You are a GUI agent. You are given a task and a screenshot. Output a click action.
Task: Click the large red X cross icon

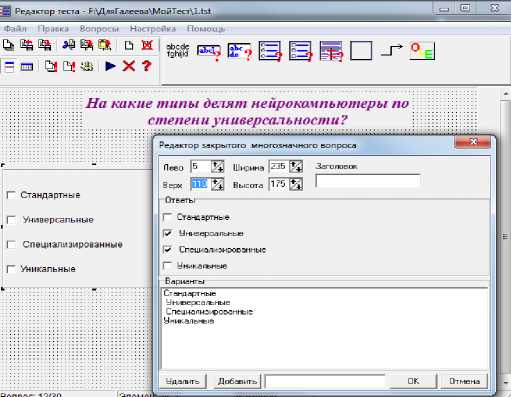(x=129, y=66)
